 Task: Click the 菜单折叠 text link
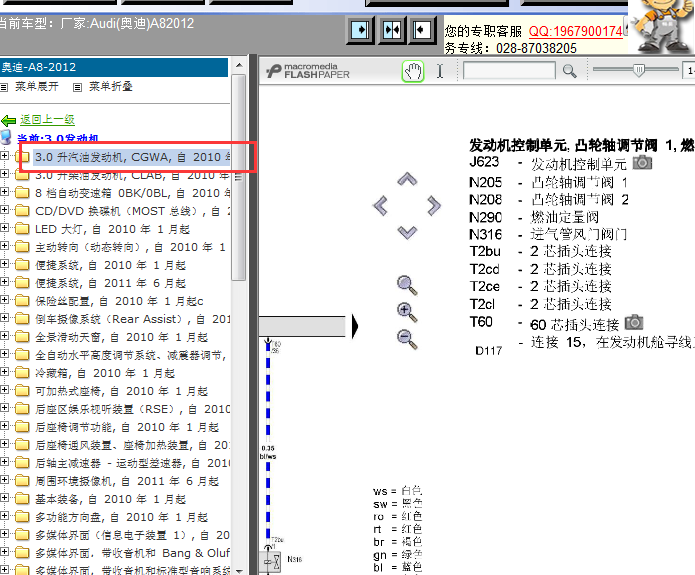pyautogui.click(x=111, y=86)
